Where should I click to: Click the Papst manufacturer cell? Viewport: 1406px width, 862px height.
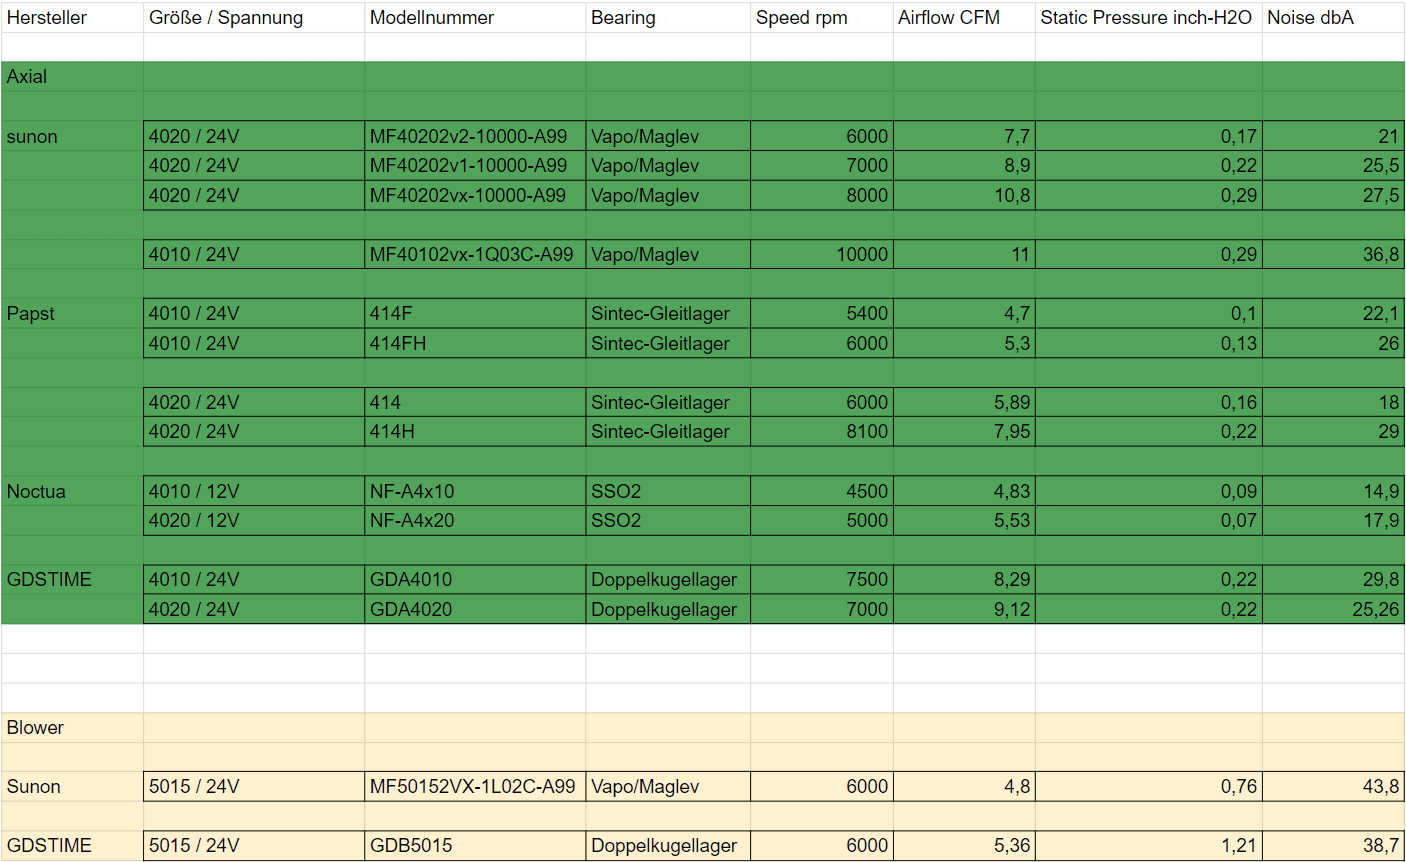(x=72, y=314)
